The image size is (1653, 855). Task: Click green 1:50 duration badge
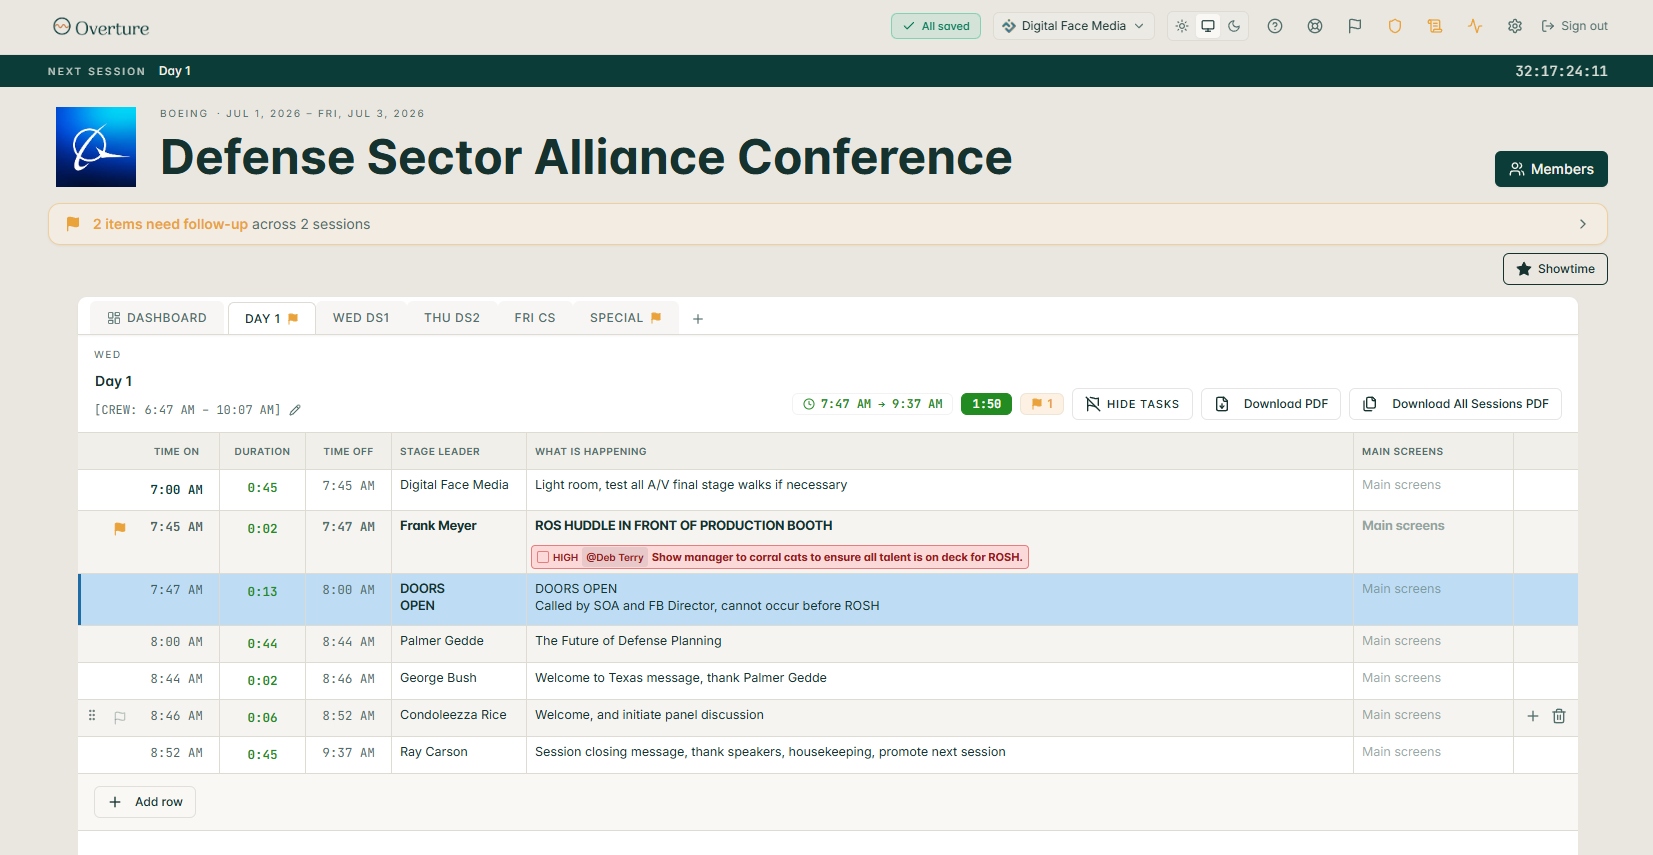point(986,404)
